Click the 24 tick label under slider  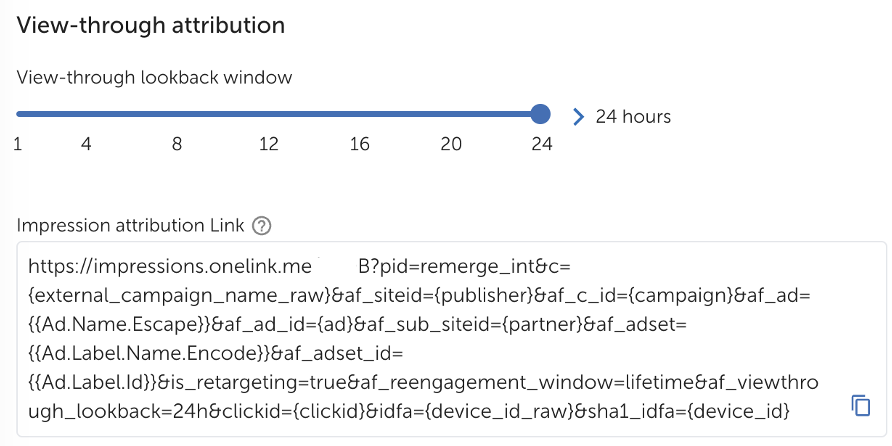[542, 144]
